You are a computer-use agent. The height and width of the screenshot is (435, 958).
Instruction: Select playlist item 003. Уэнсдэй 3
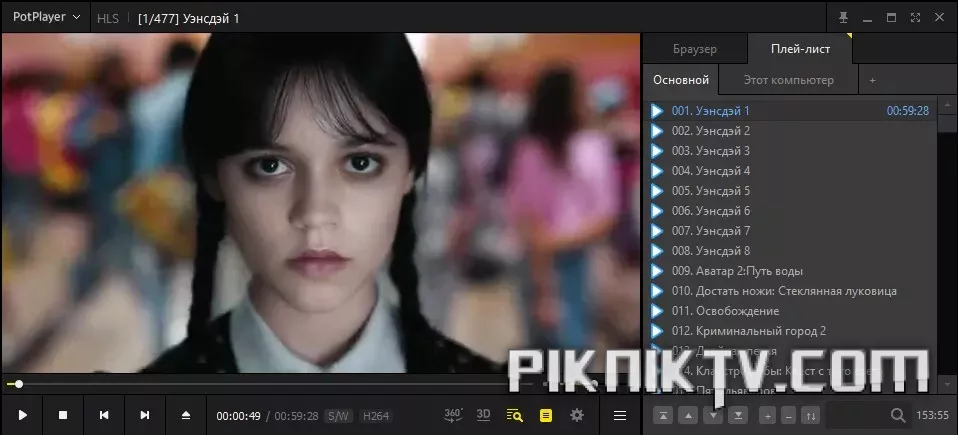[x=790, y=151]
